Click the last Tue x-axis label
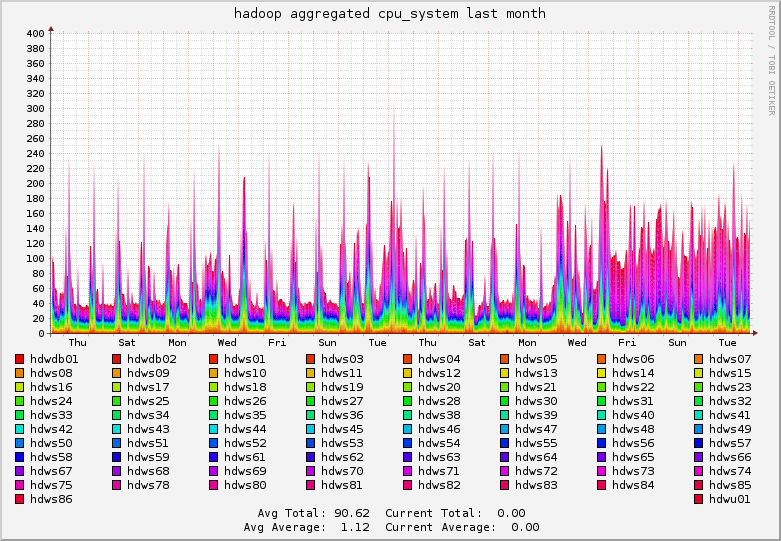Viewport: 781px width, 541px height. click(x=727, y=343)
